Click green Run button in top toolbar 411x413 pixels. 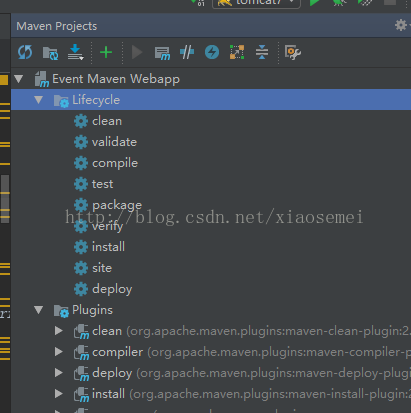pyautogui.click(x=314, y=3)
